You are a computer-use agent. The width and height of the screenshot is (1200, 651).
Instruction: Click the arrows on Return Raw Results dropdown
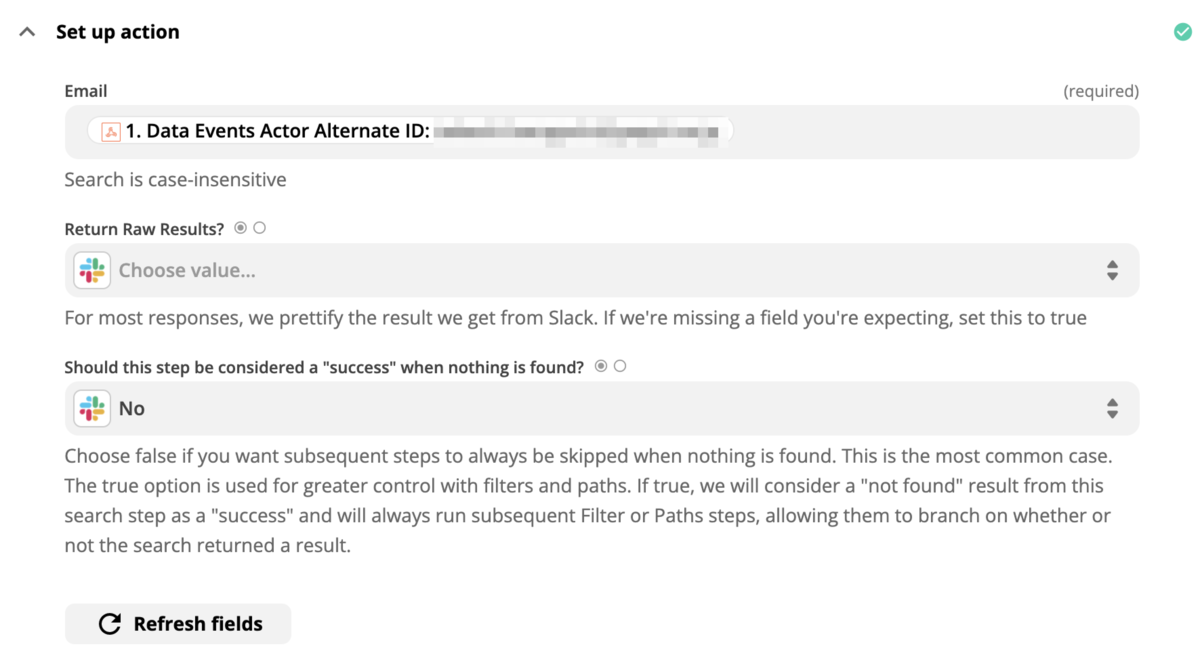1112,270
